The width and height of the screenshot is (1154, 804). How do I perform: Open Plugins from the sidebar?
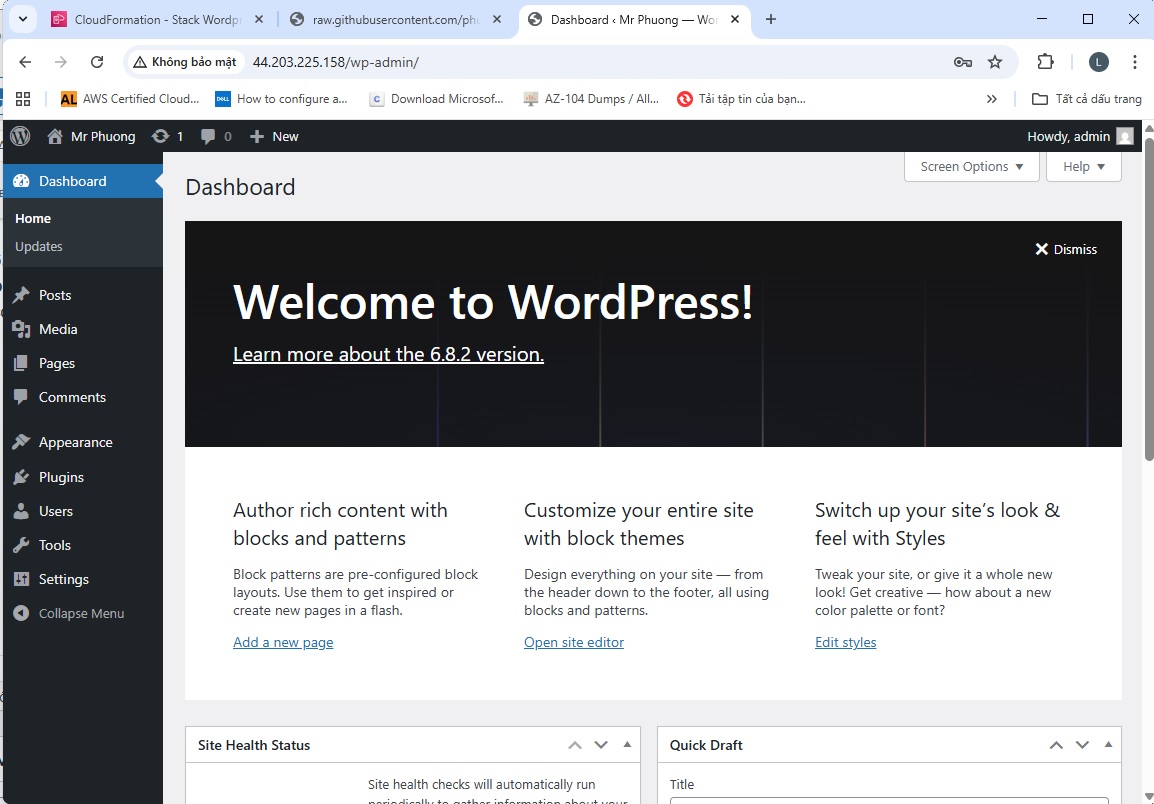tap(61, 477)
